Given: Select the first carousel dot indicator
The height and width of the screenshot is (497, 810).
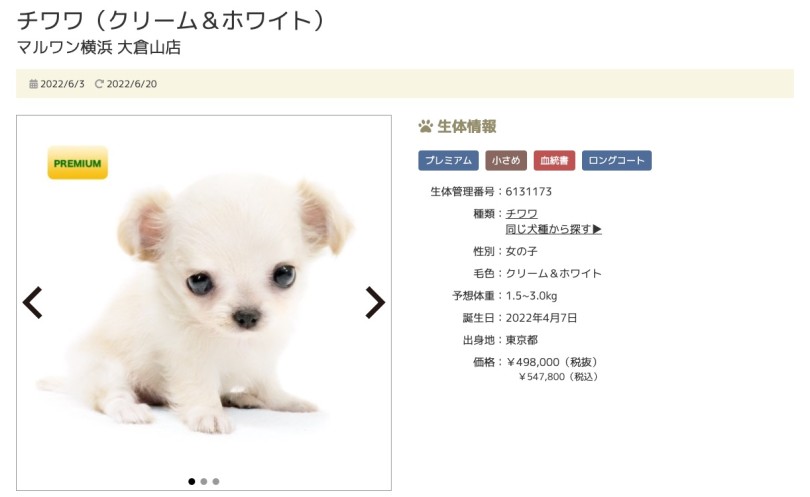Looking at the screenshot, I should [192, 482].
